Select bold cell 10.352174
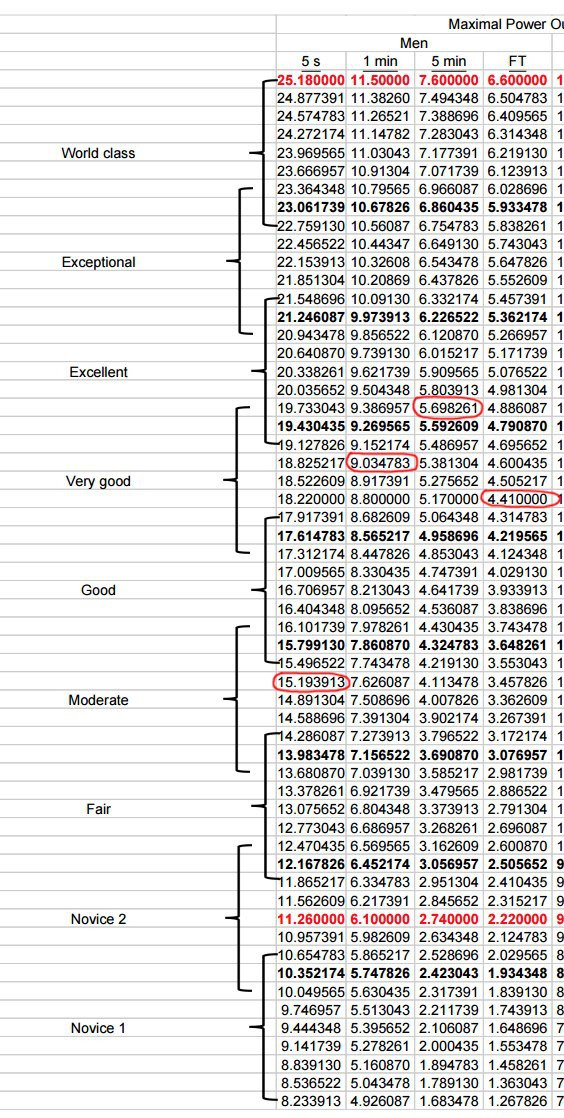This screenshot has width=564, height=1118. tap(311, 973)
